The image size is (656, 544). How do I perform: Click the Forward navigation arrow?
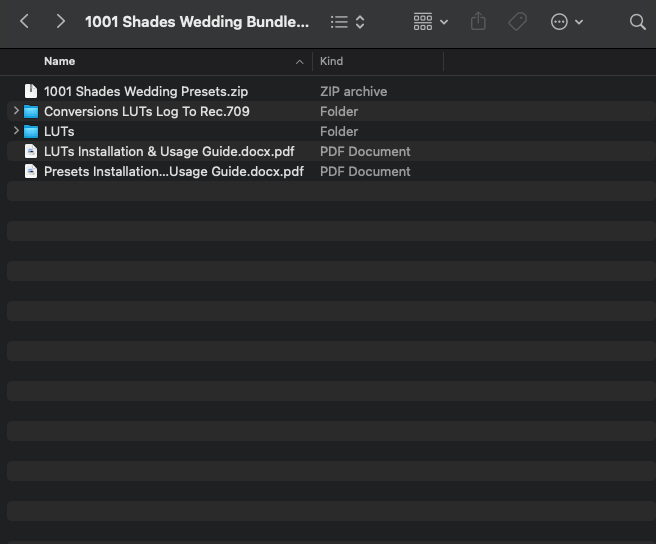61,21
